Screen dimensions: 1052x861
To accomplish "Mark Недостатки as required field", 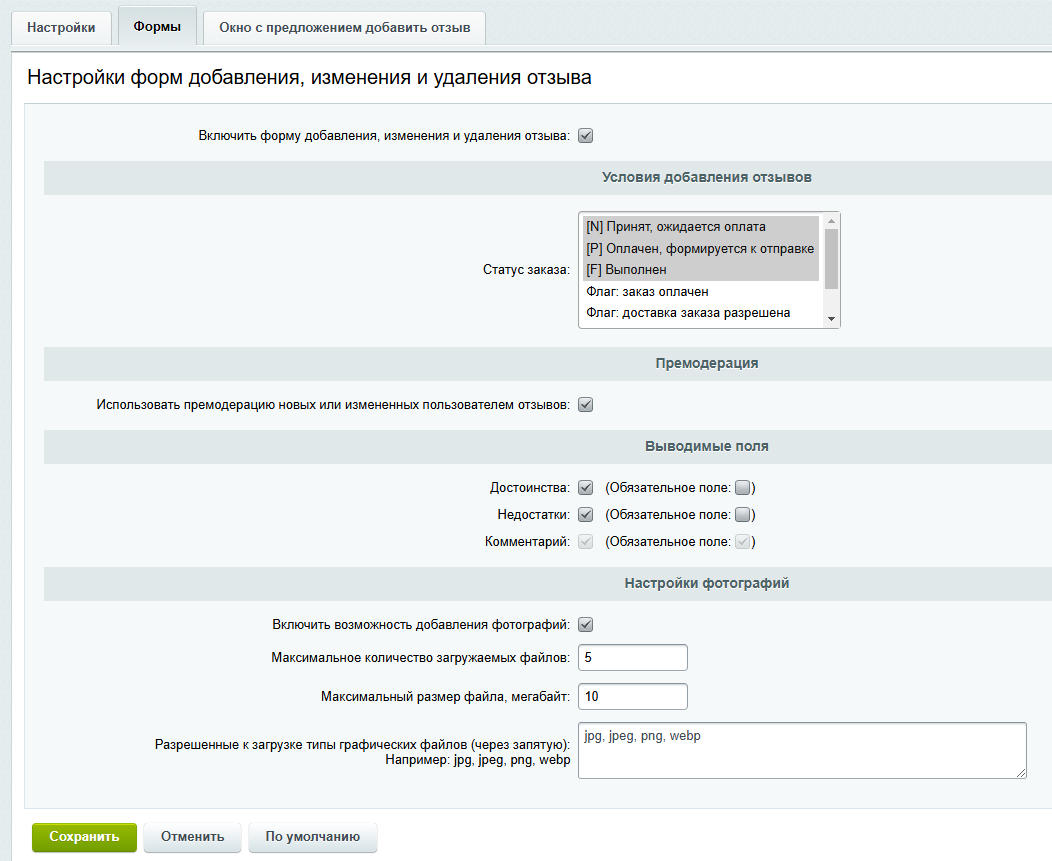I will [742, 515].
